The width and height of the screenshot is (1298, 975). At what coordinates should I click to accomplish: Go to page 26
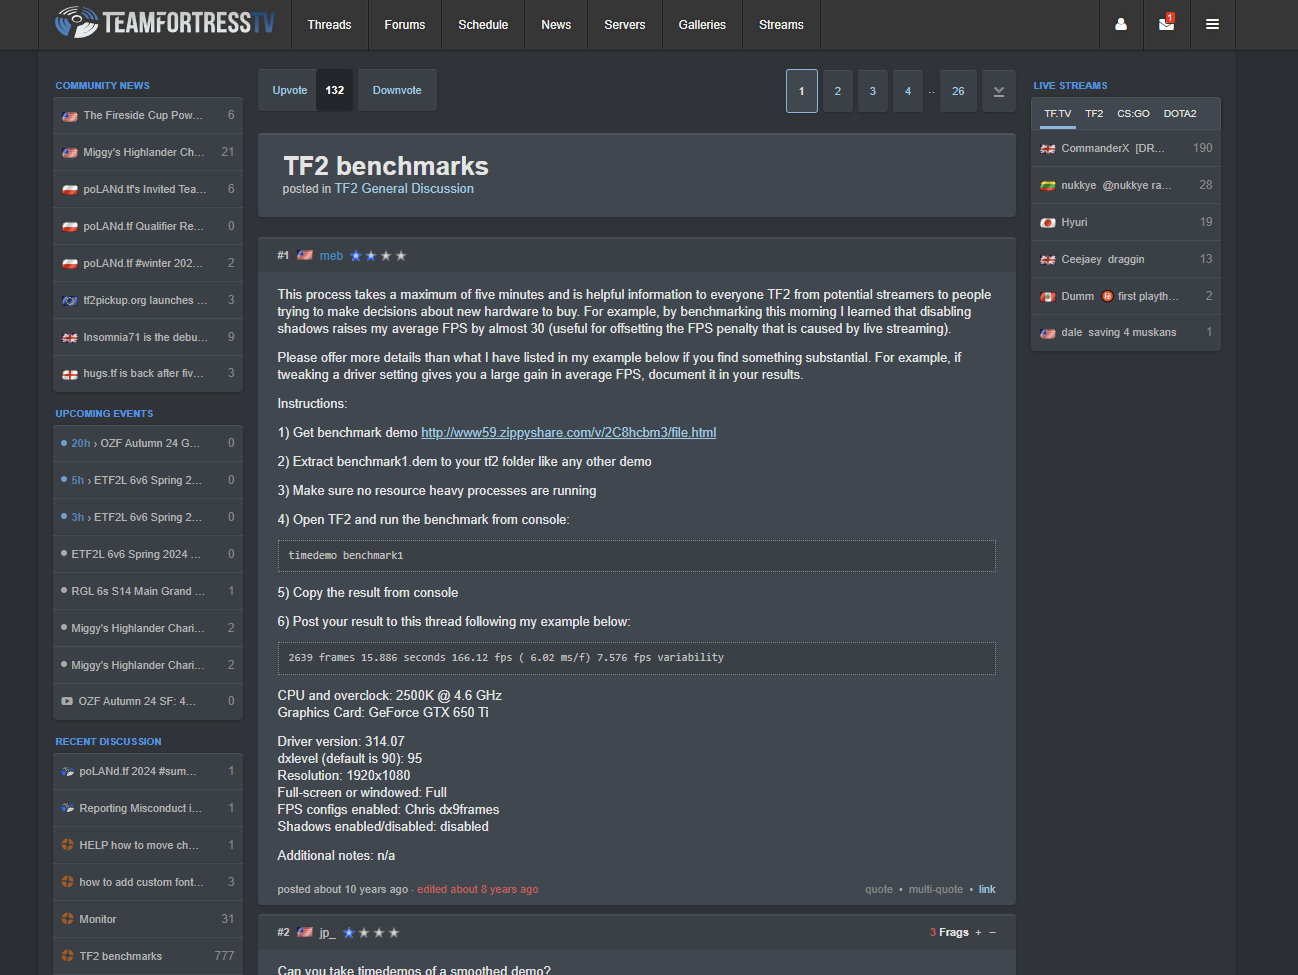(x=958, y=91)
